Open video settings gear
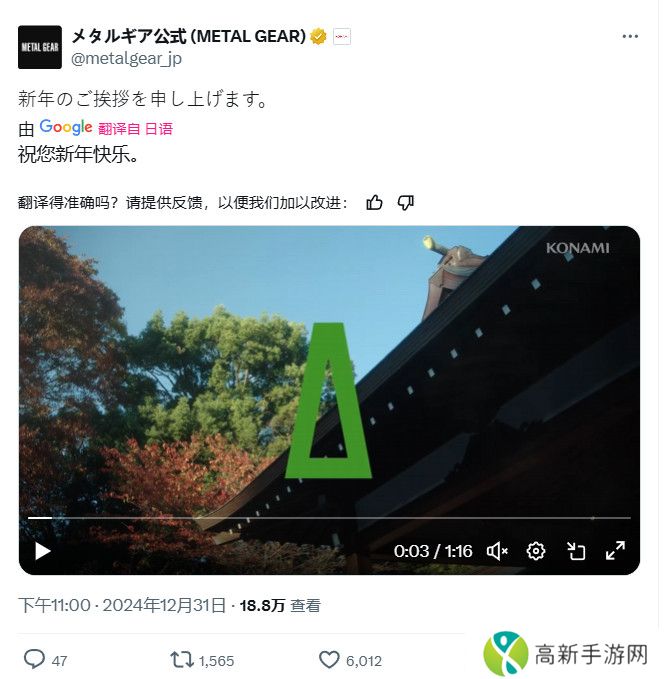The height and width of the screenshot is (679, 665). pos(536,551)
